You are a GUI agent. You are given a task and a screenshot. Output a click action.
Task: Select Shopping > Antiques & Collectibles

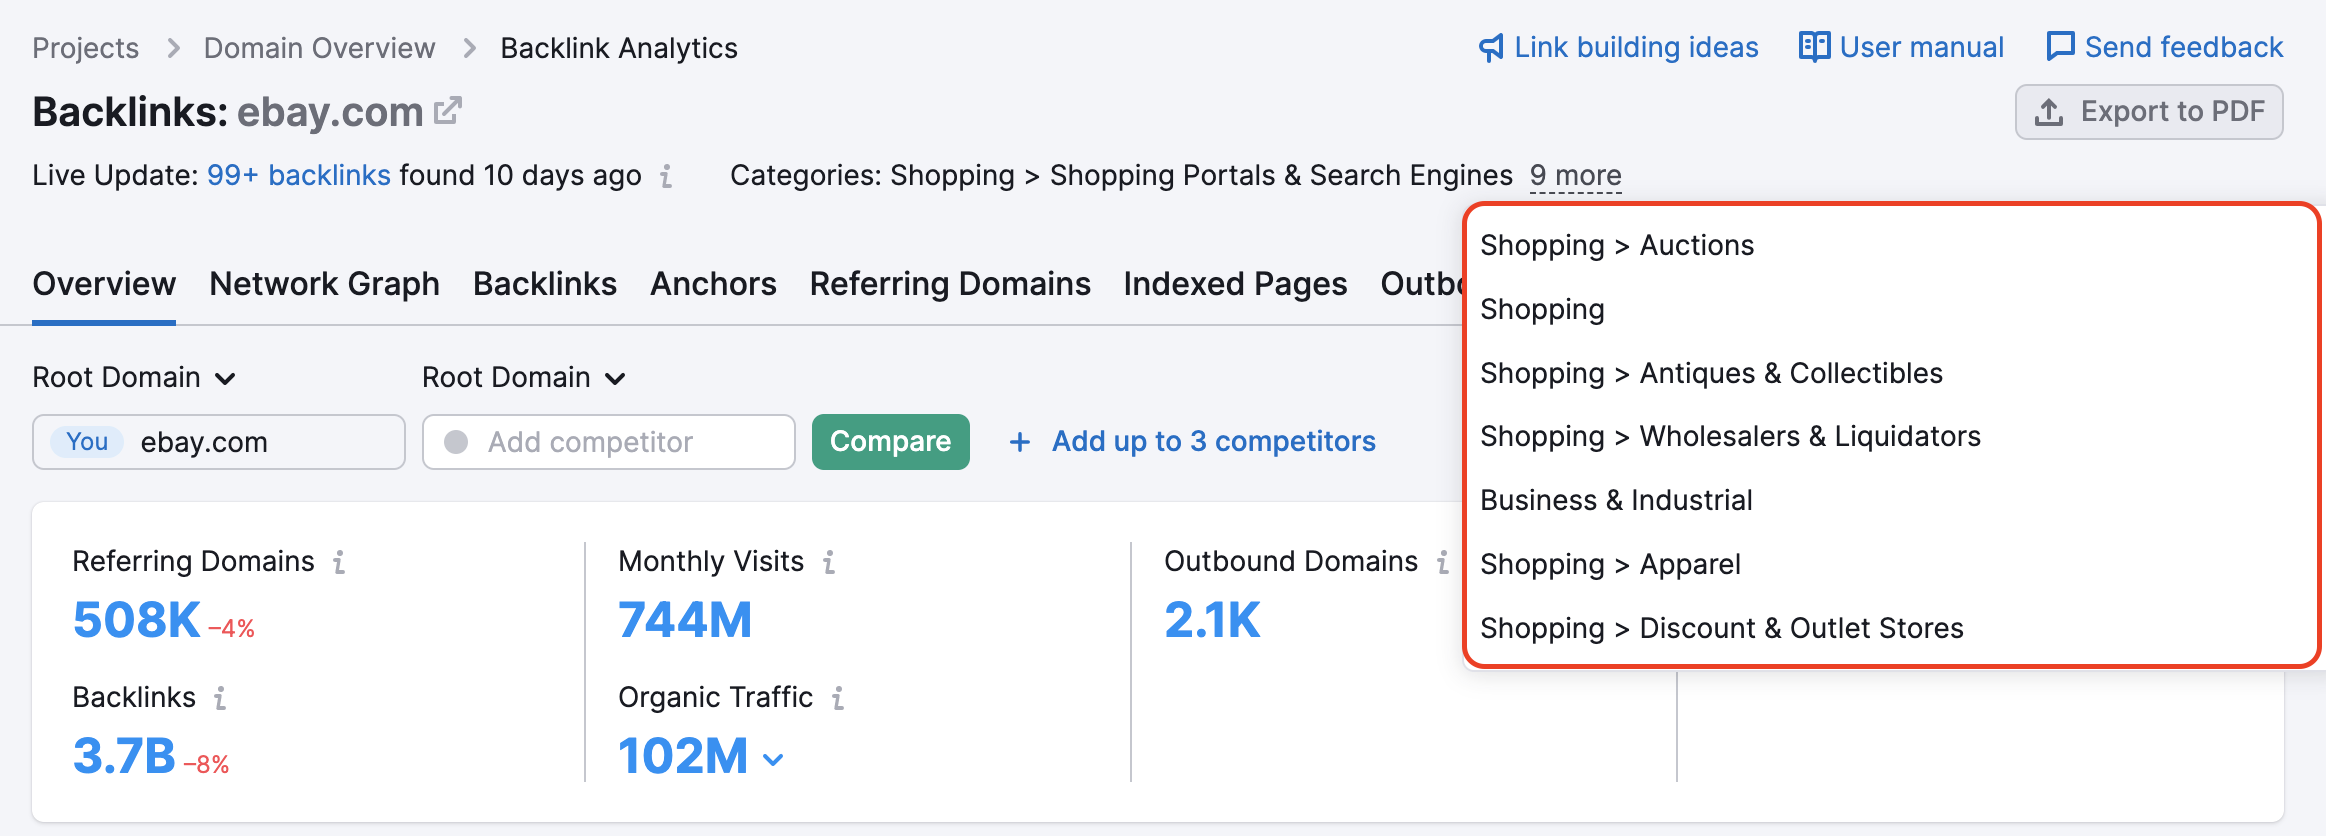point(1711,374)
